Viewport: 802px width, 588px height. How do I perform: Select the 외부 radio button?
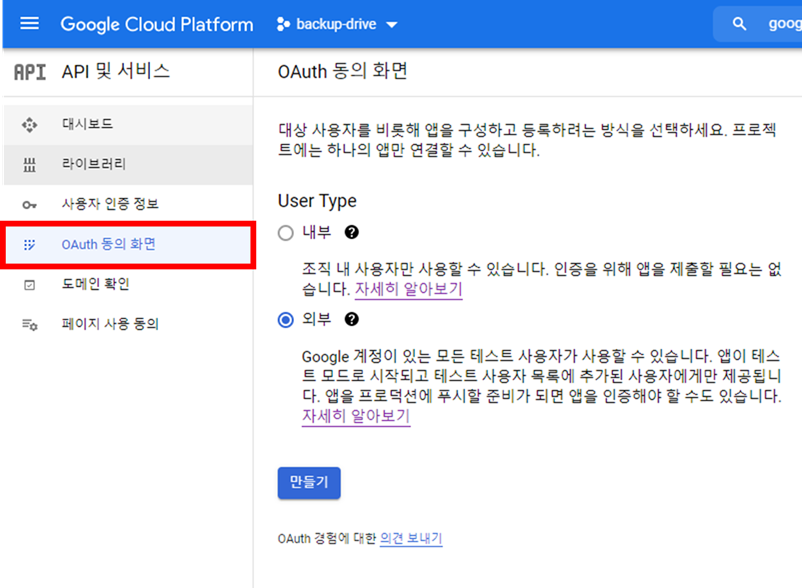coord(285,320)
